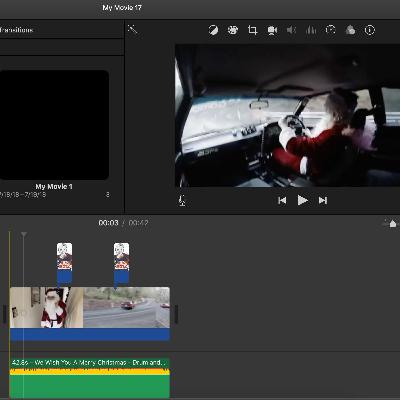Select the first overlay clip above timeline

(64, 264)
